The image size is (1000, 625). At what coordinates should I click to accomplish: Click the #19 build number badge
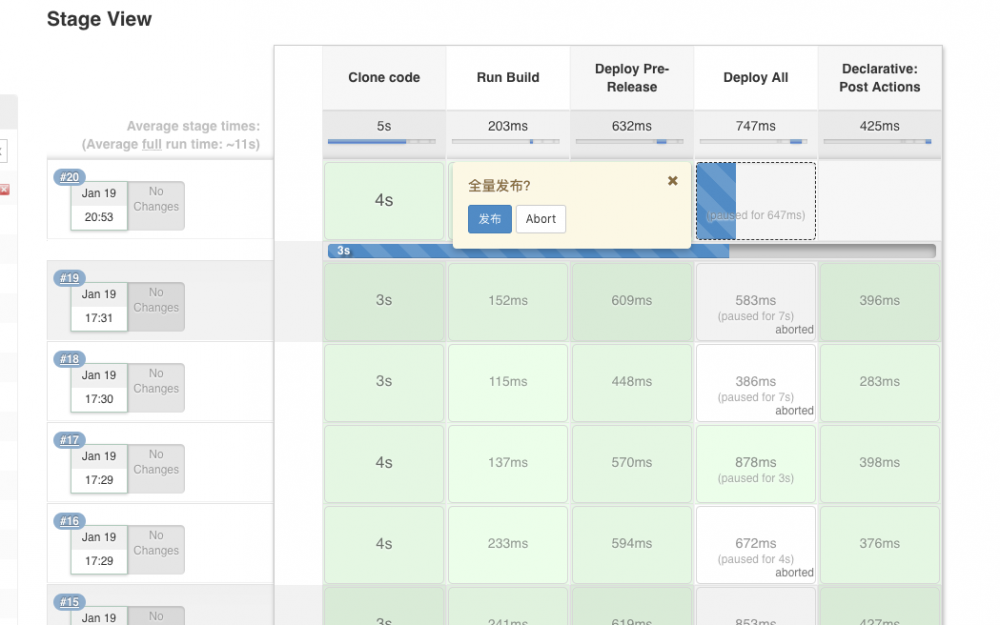tap(68, 278)
